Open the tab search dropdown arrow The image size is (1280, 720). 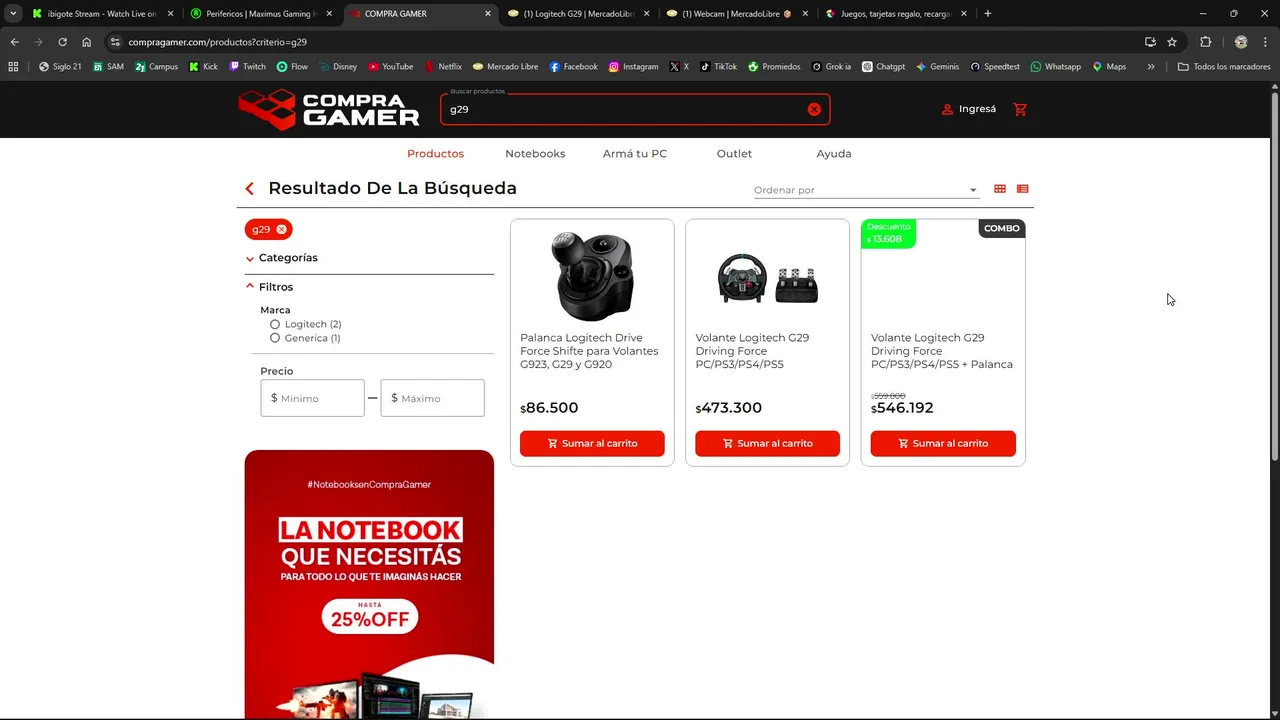(x=13, y=14)
